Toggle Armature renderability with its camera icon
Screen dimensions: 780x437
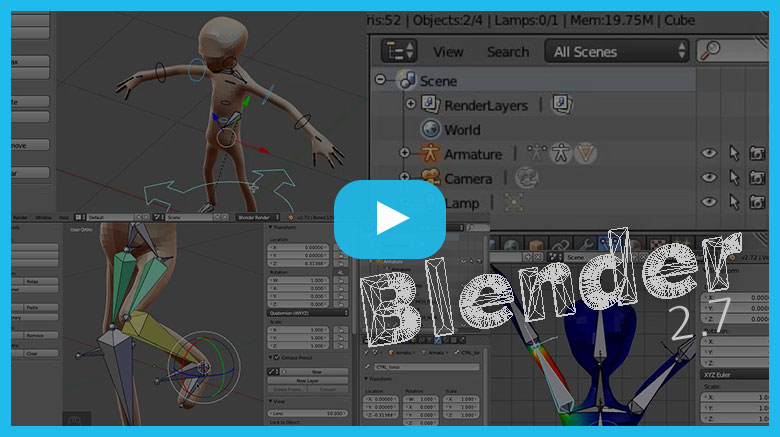click(757, 153)
